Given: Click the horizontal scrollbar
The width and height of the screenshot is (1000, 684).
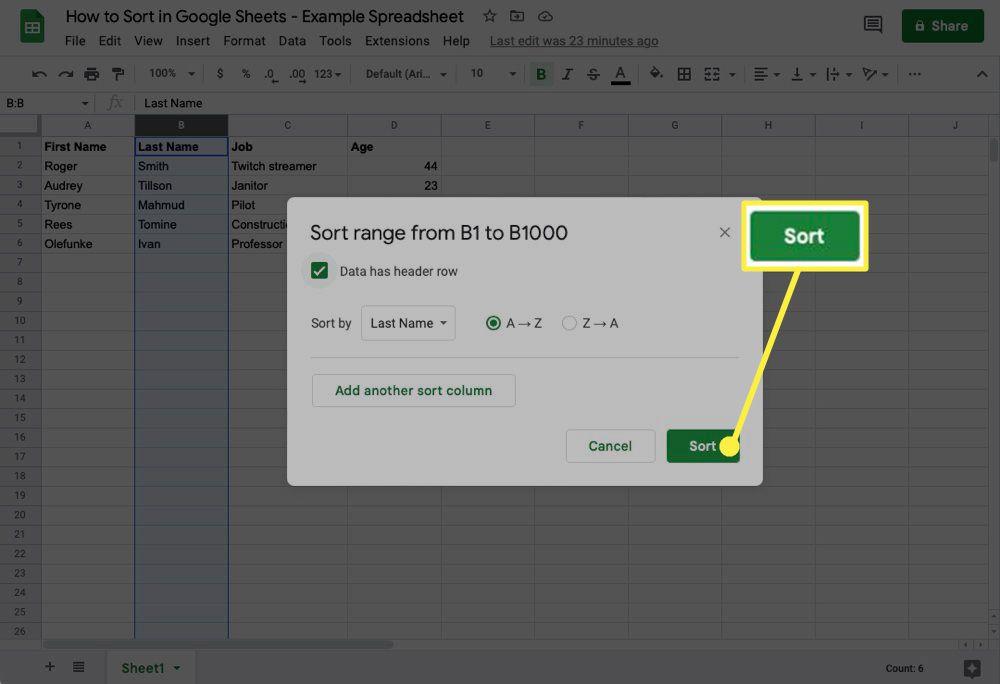Looking at the screenshot, I should coord(218,644).
